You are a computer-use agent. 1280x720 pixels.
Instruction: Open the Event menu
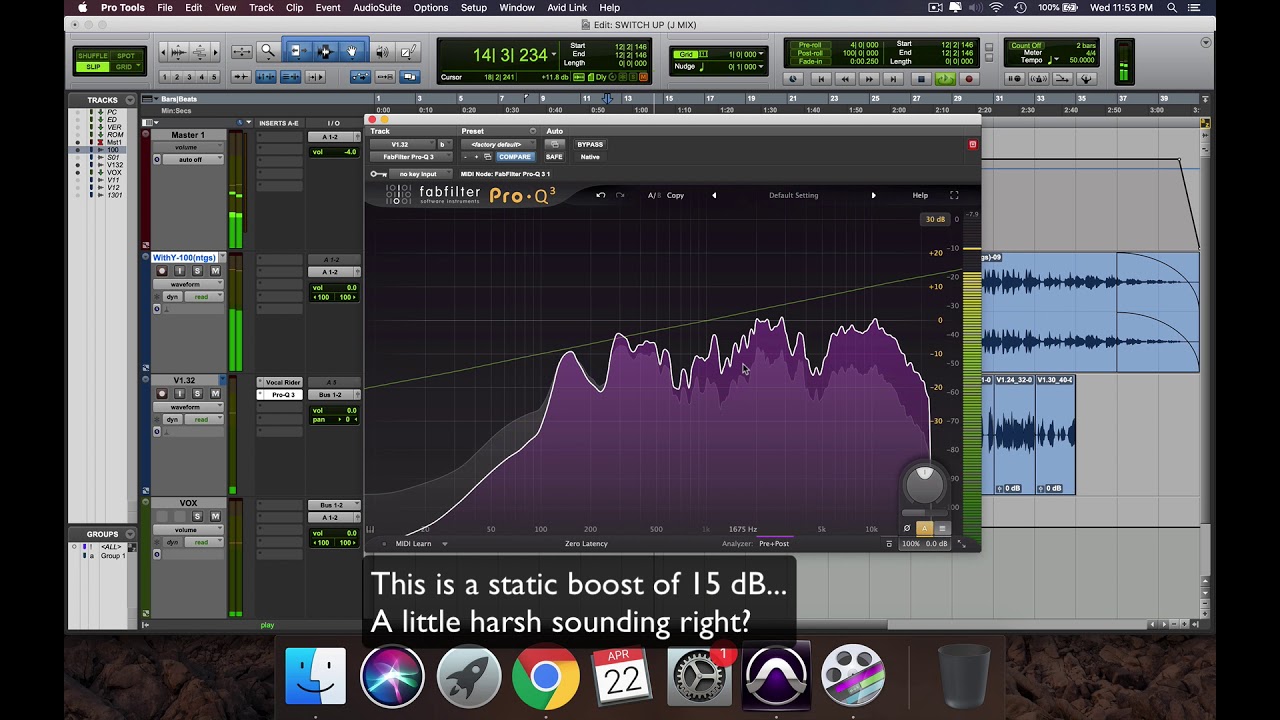(328, 8)
